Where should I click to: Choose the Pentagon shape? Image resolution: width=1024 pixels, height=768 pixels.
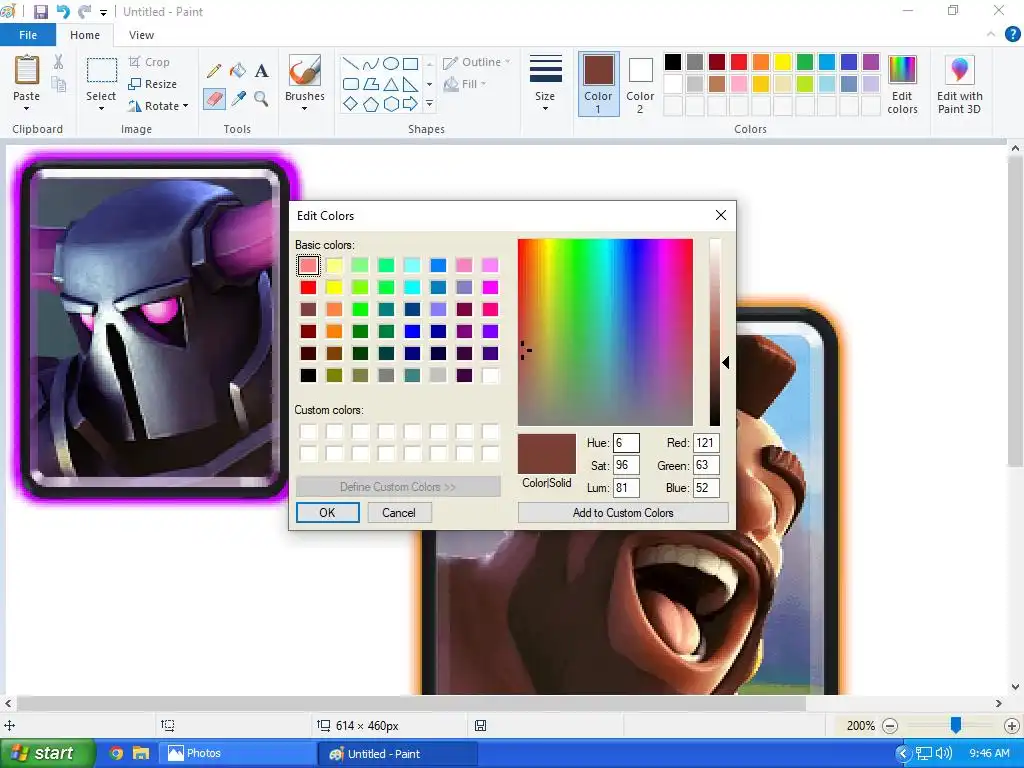(370, 104)
